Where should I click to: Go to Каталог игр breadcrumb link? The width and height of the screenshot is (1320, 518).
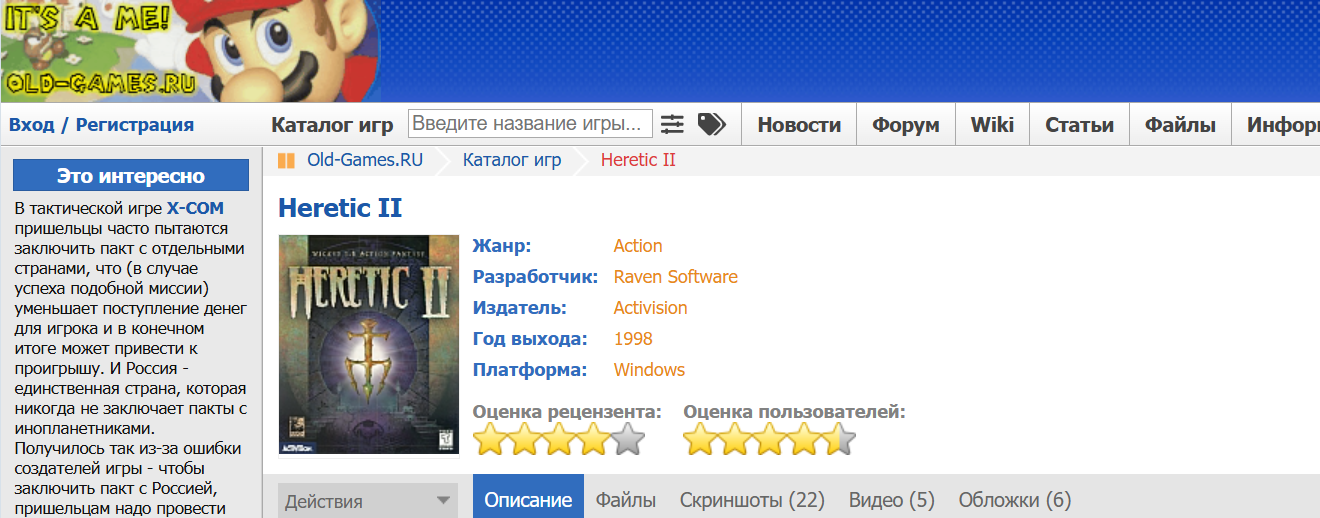pyautogui.click(x=512, y=160)
